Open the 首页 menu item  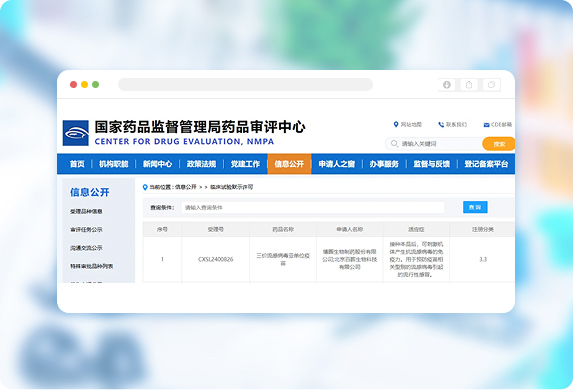(77, 164)
